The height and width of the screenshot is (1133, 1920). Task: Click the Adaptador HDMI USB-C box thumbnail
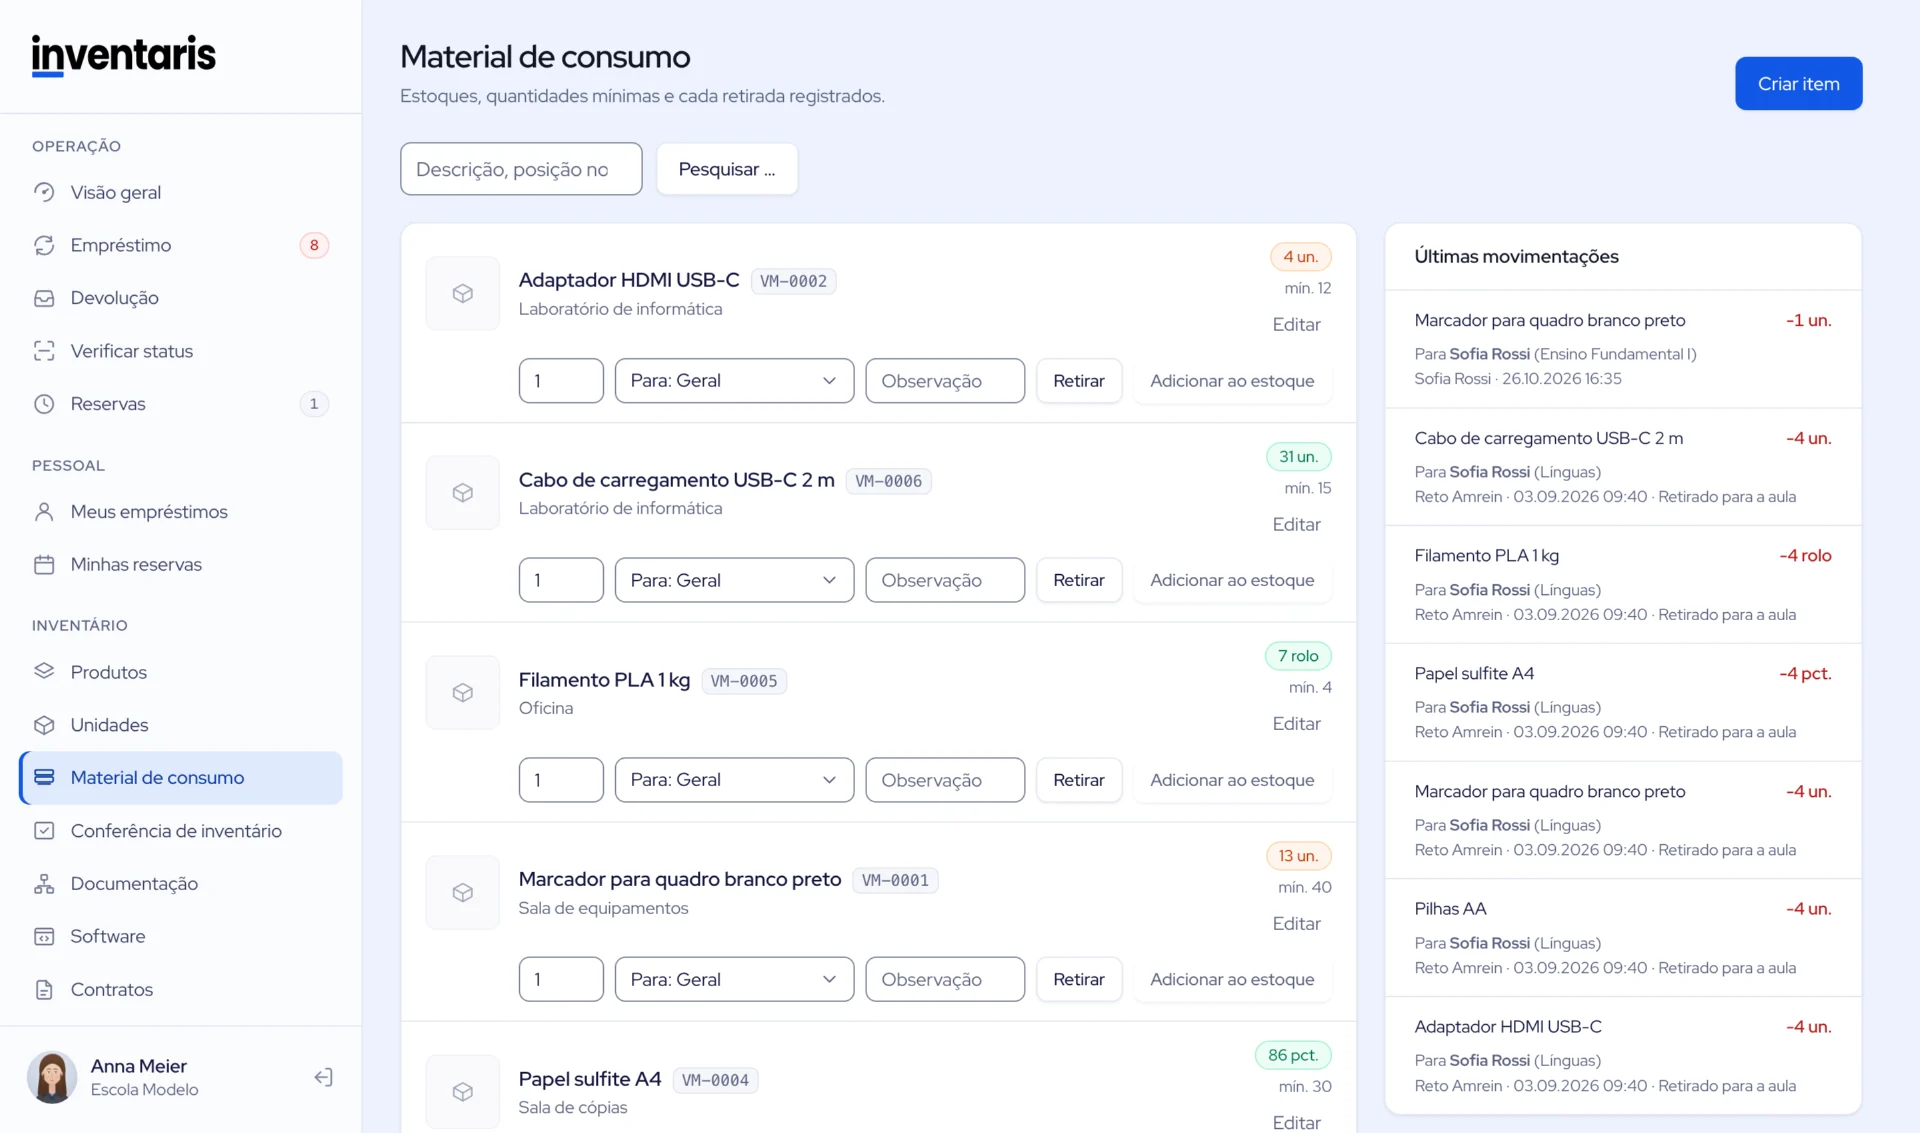[x=462, y=293]
